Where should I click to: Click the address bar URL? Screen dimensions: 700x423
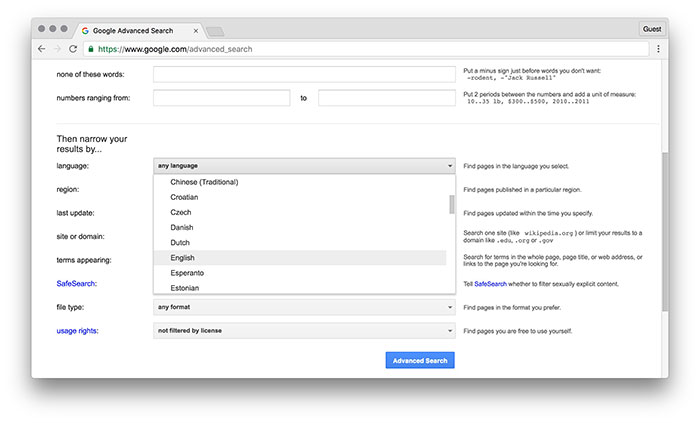coord(175,49)
